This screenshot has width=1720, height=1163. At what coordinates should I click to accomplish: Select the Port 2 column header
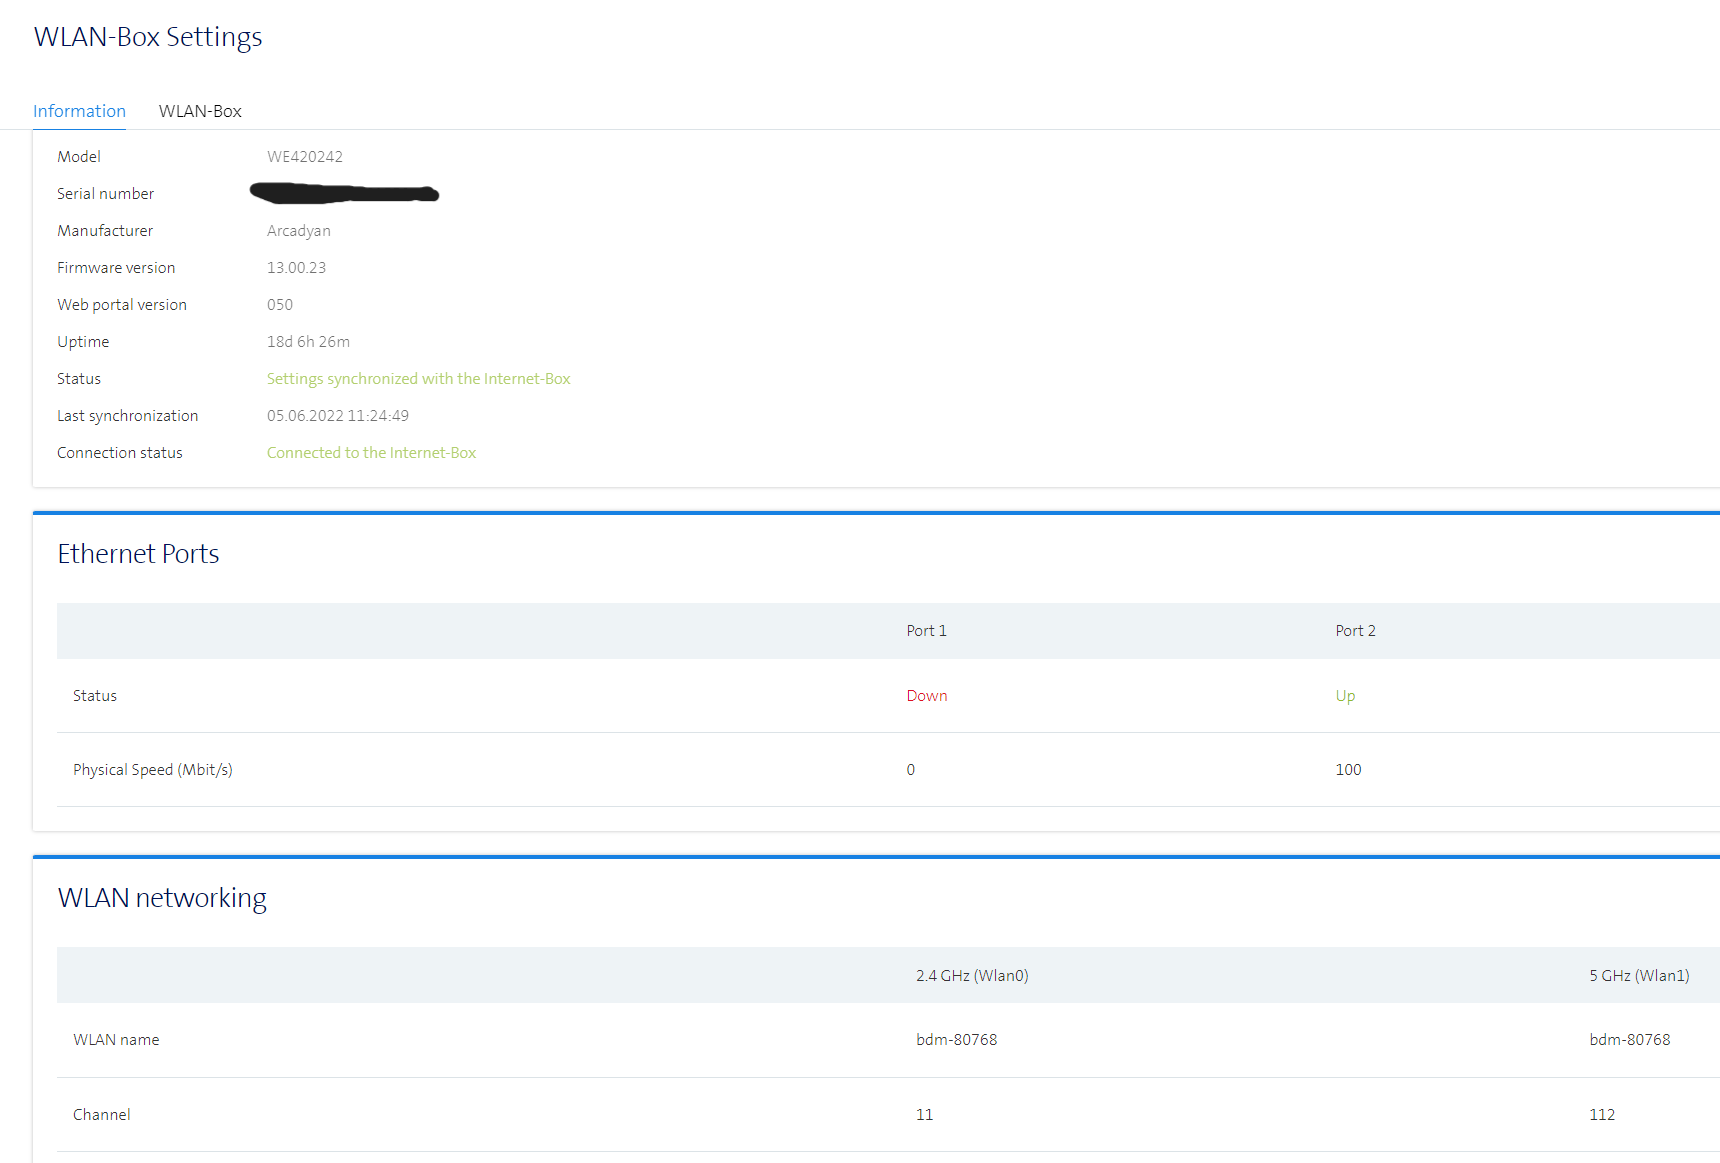click(1355, 631)
